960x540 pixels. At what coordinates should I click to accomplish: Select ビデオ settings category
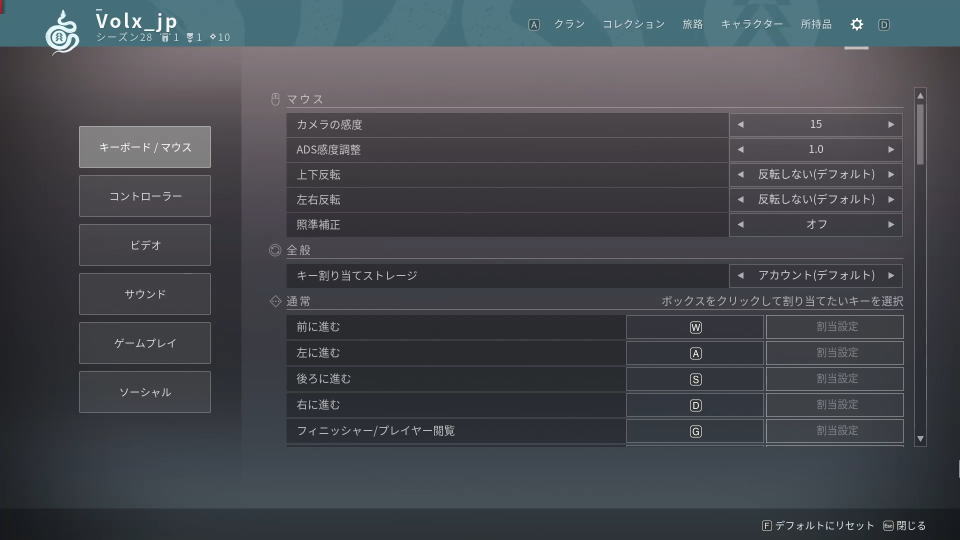click(145, 245)
